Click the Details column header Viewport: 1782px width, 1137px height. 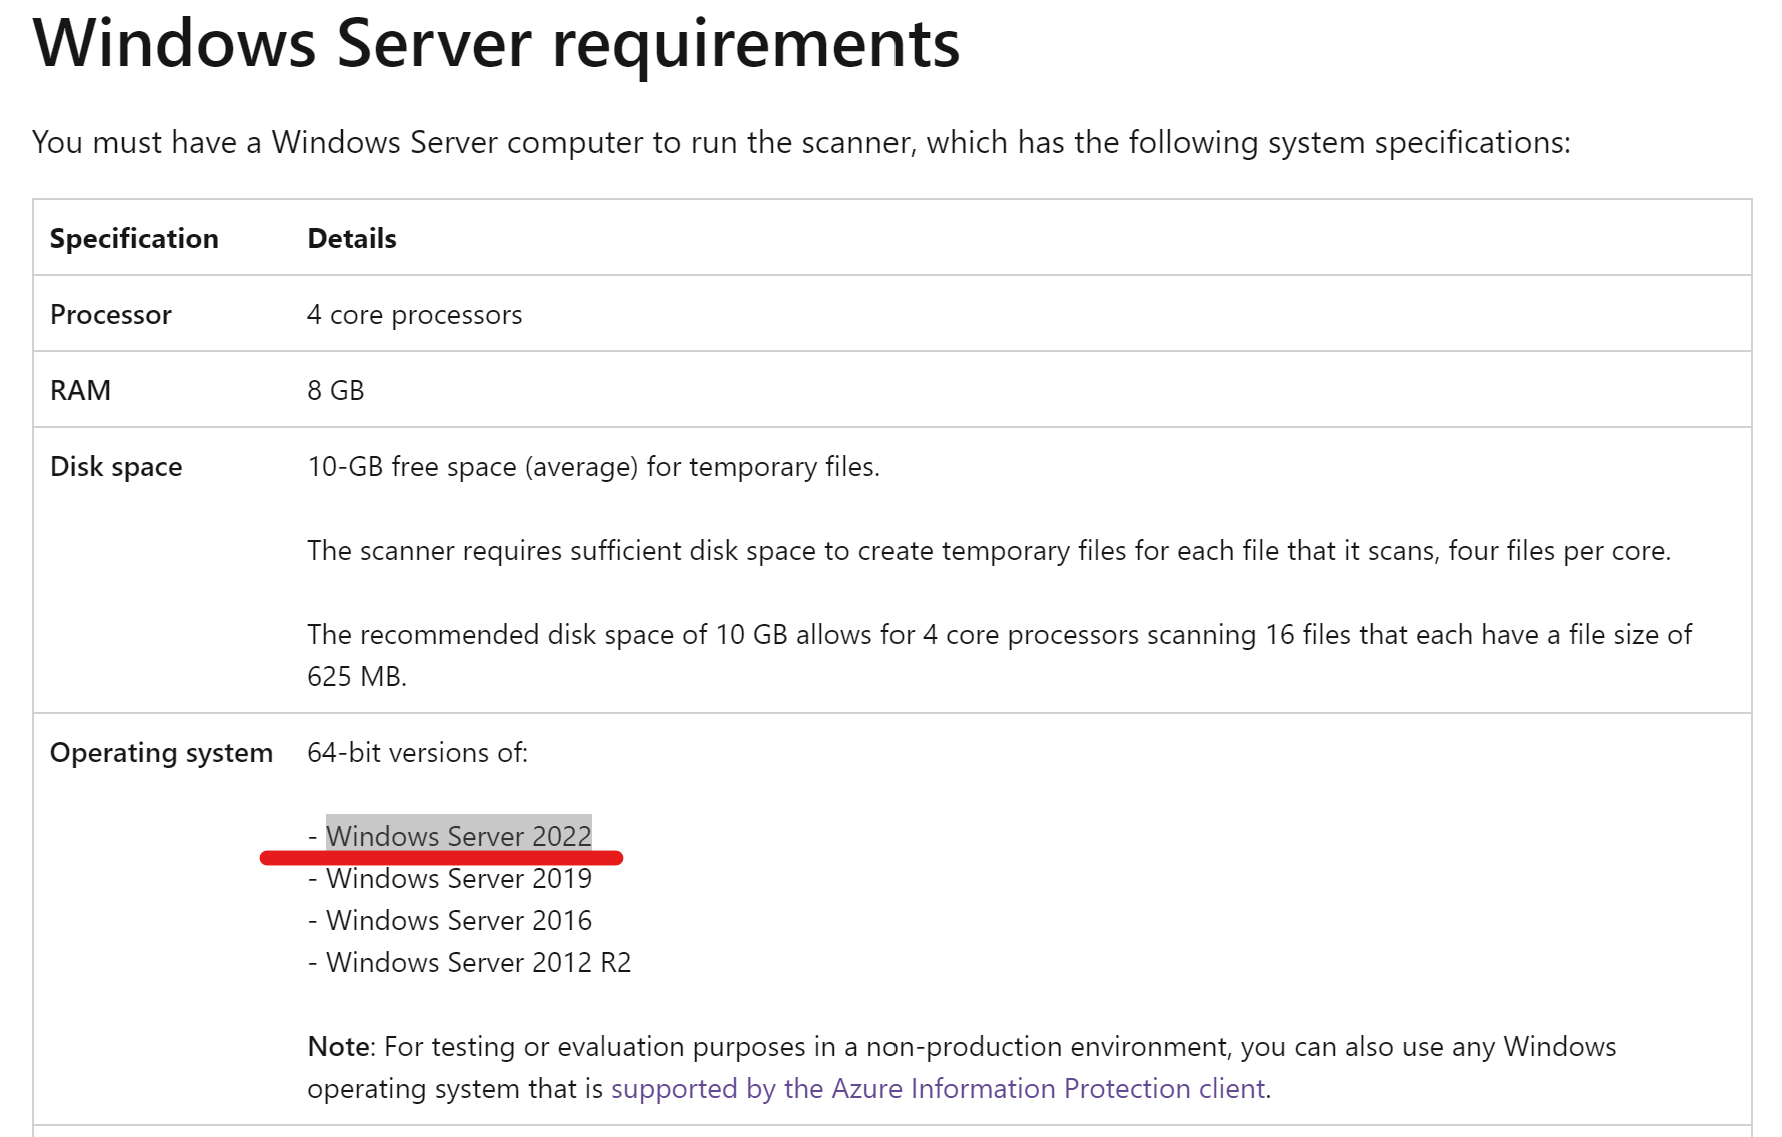(350, 238)
